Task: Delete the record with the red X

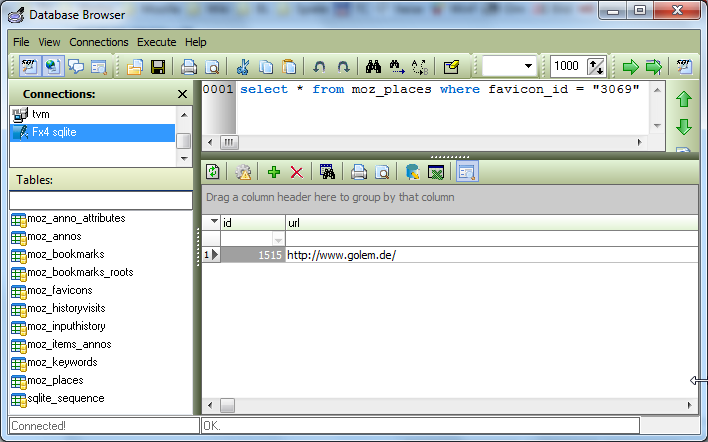Action: click(x=296, y=172)
